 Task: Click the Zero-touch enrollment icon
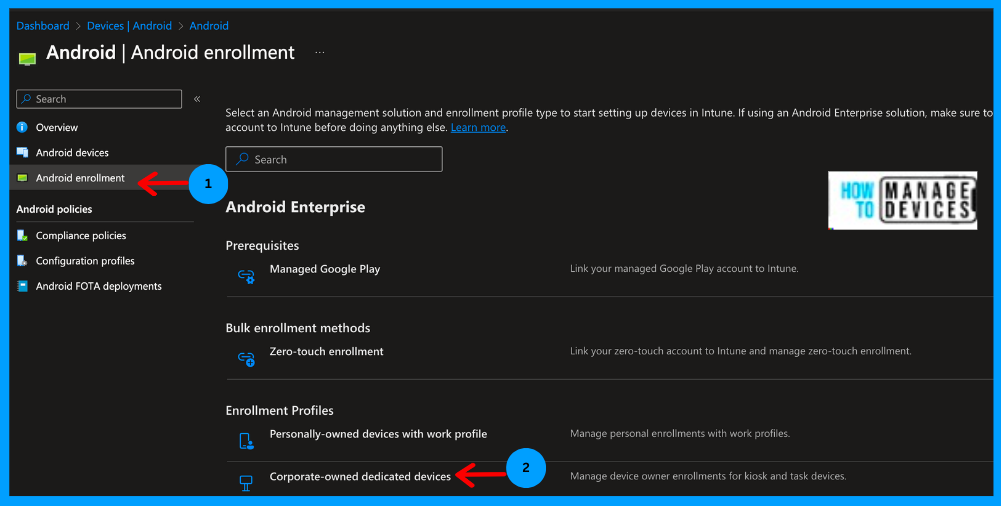pos(246,359)
